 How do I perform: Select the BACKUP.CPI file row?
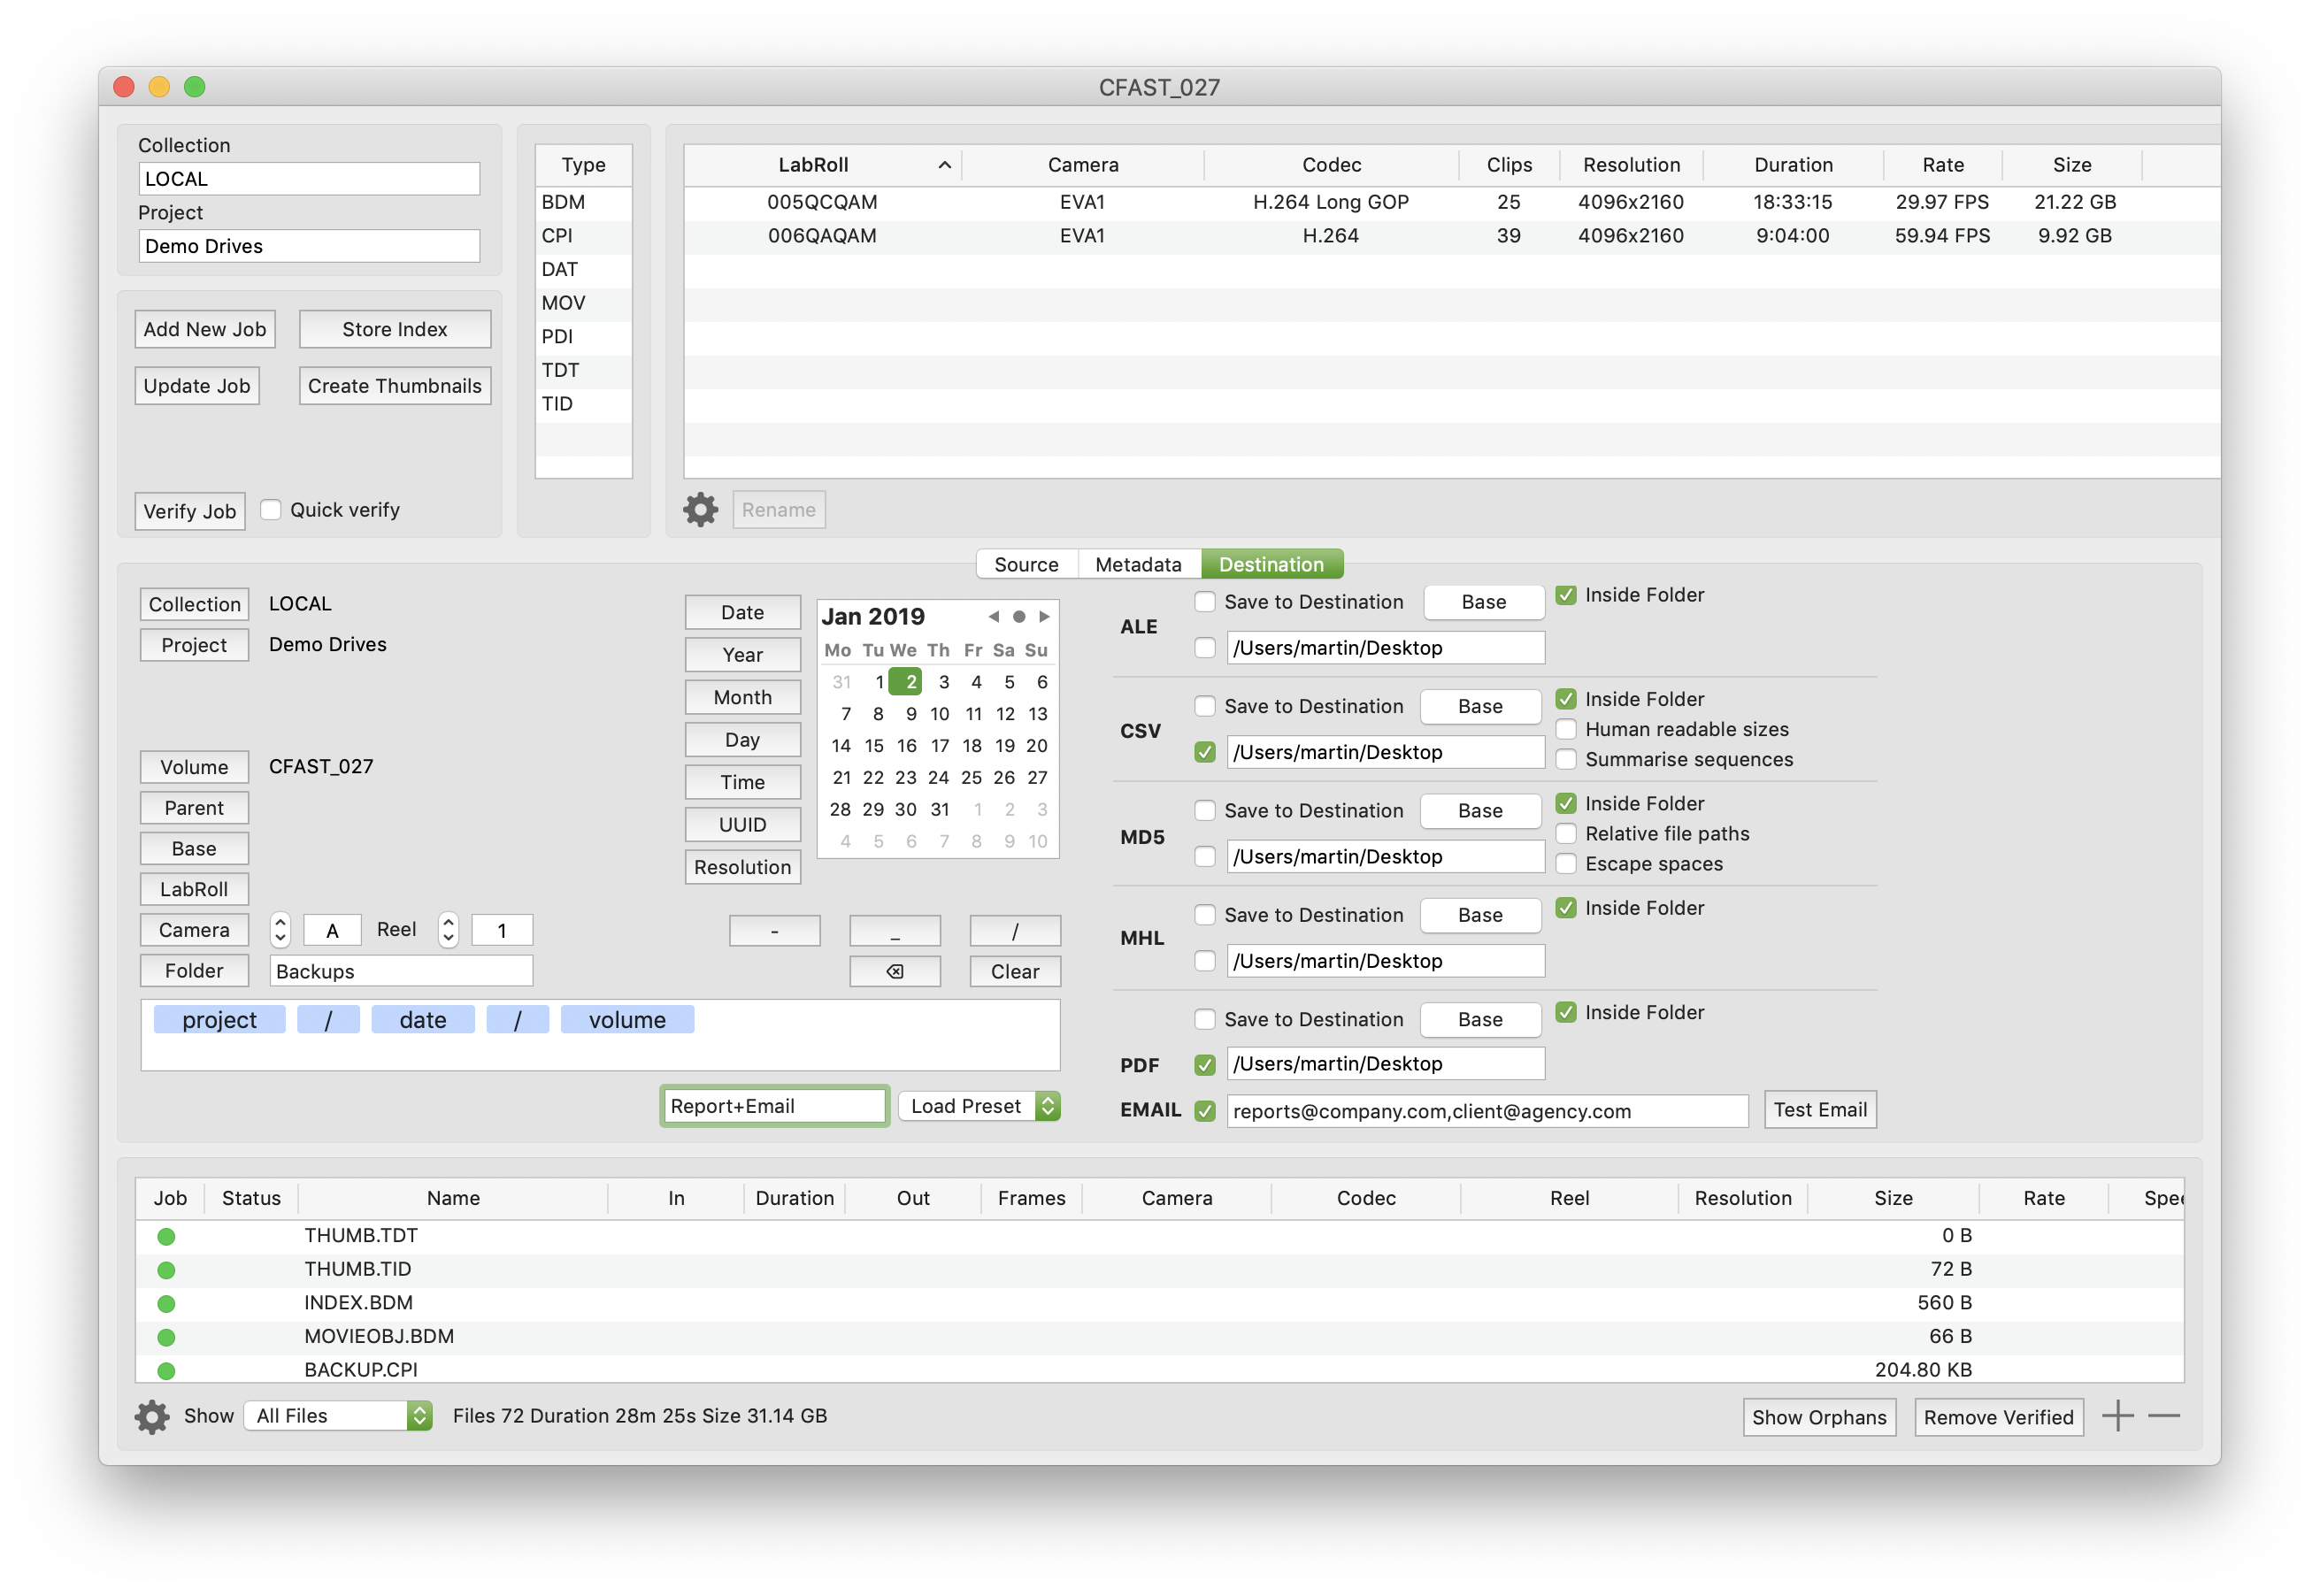point(1159,1371)
